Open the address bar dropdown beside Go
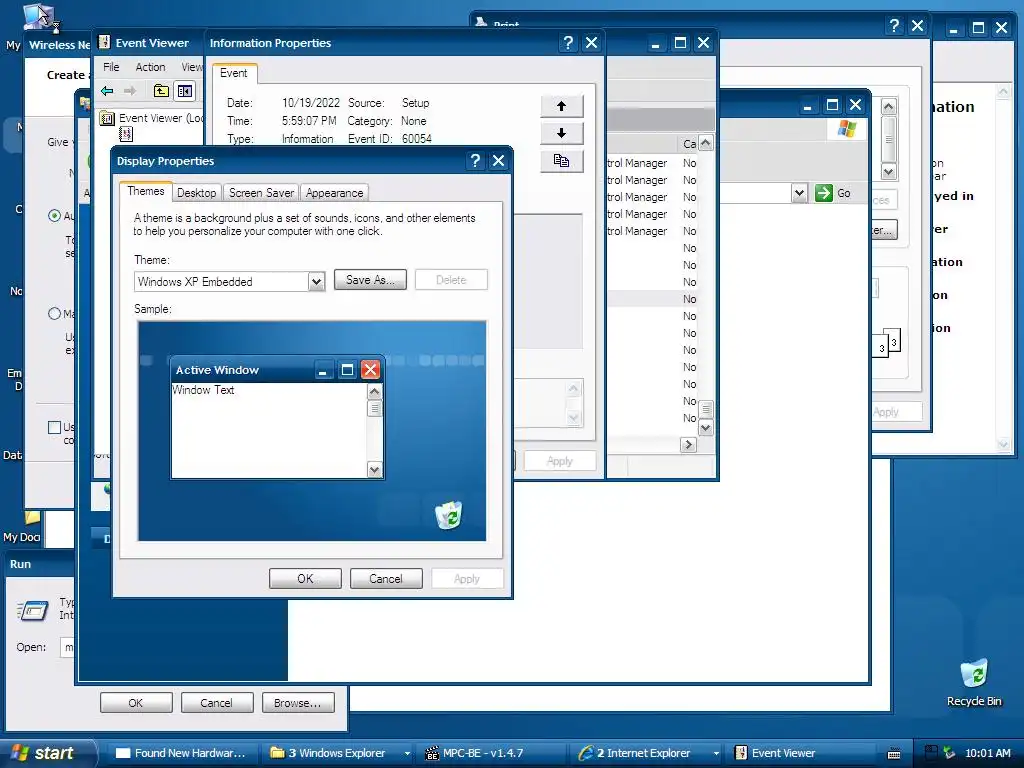The image size is (1024, 768). pyautogui.click(x=799, y=193)
